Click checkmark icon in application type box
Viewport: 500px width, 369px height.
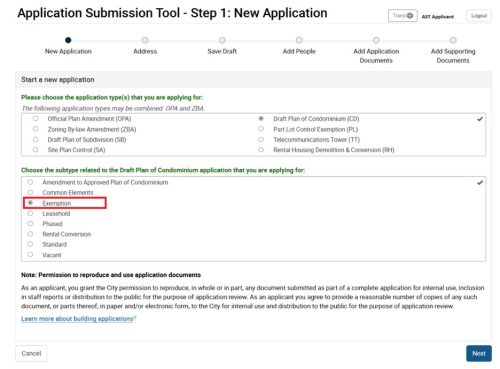(x=480, y=119)
